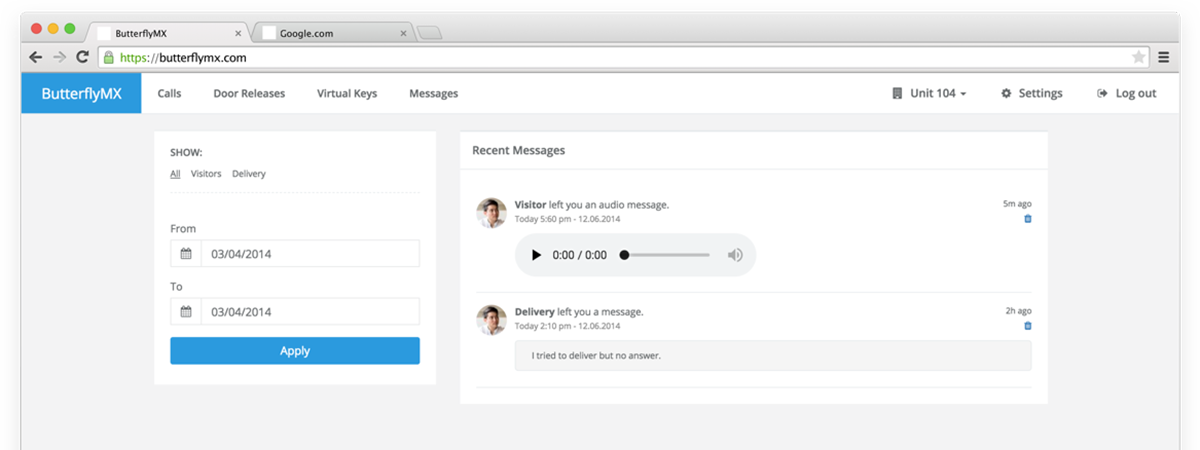Mute the audio with speaker icon
Viewport: 1200px width, 450px height.
[x=735, y=255]
